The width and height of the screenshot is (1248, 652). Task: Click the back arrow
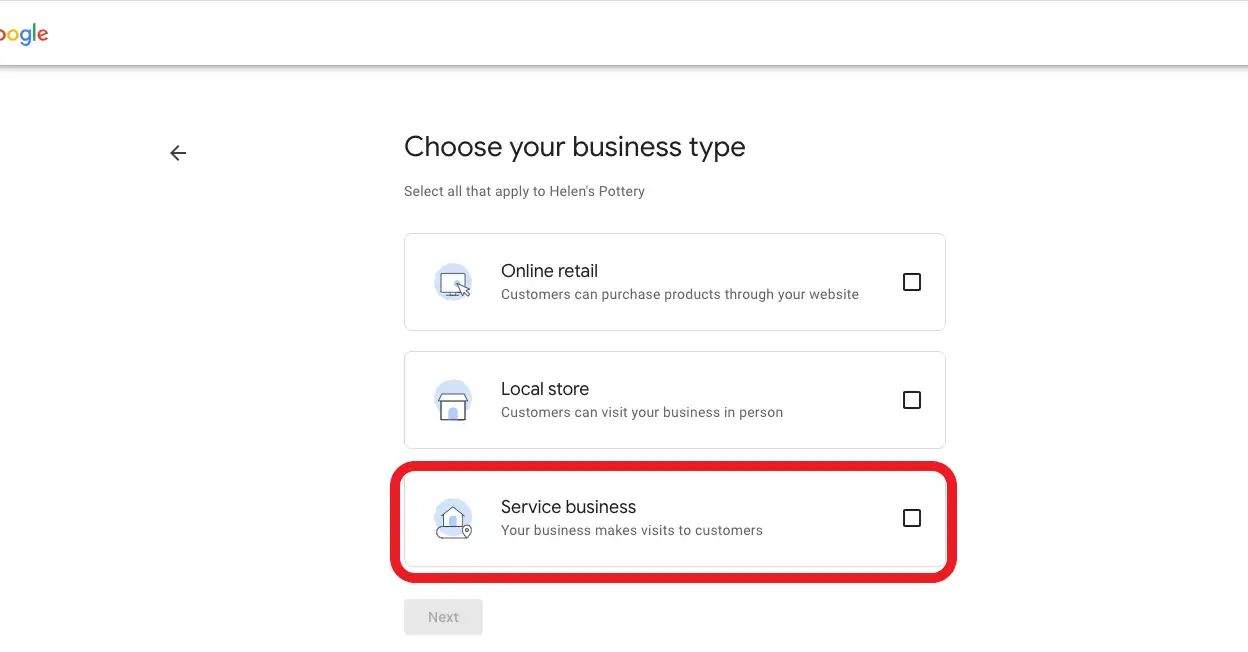coord(177,152)
